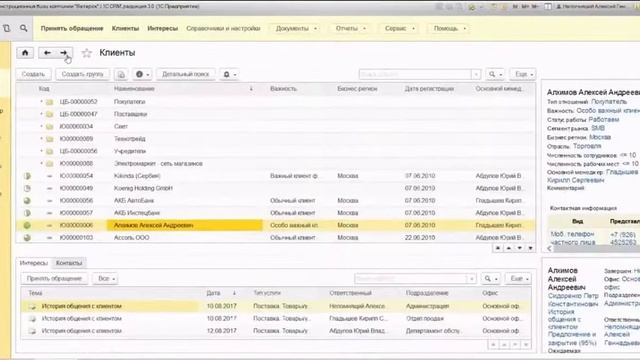Click the status icon of Koenig Holding row
Viewport: 640px width, 360px height.
coord(27,188)
